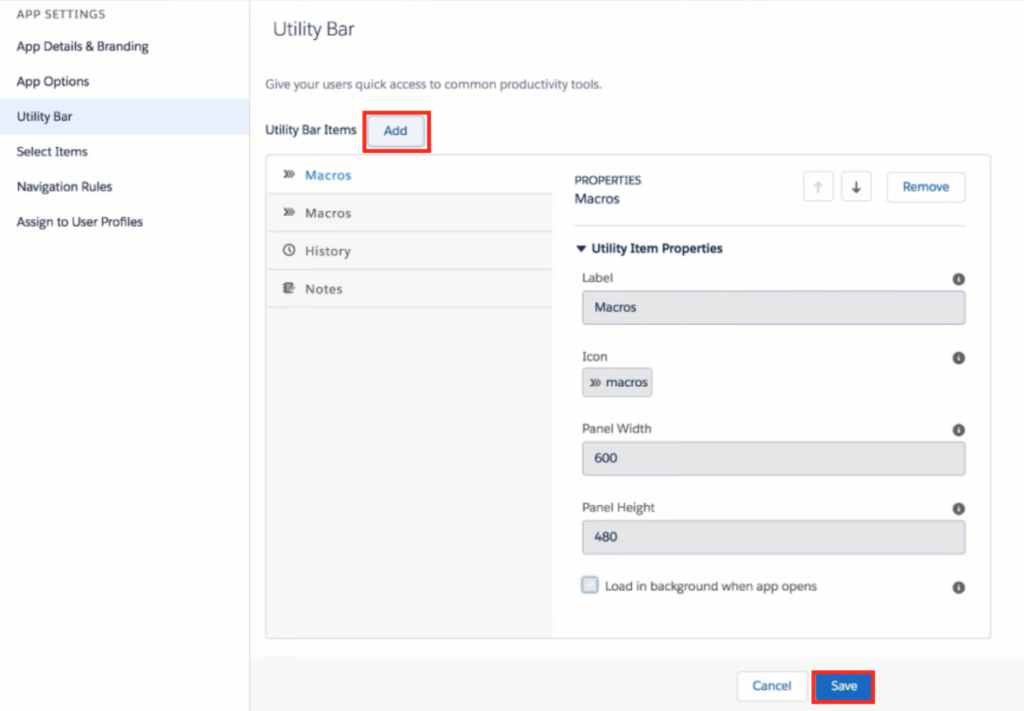Select the Notes utility item

coord(409,289)
